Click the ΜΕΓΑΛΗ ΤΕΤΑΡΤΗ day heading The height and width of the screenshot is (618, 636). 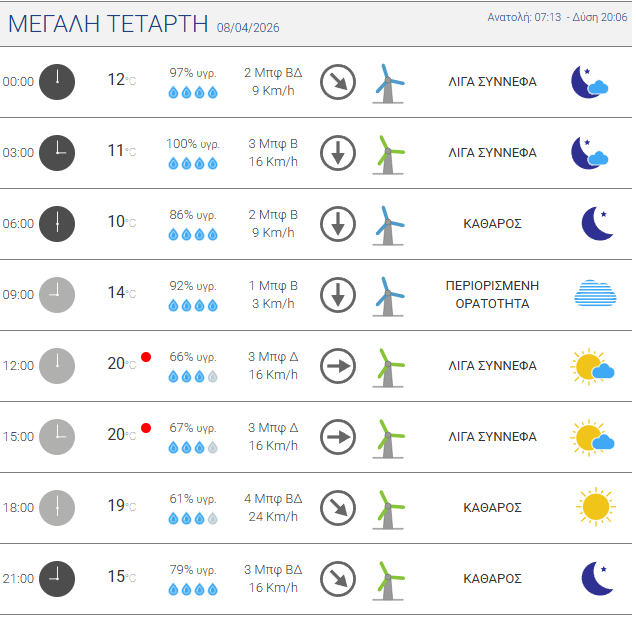point(108,25)
